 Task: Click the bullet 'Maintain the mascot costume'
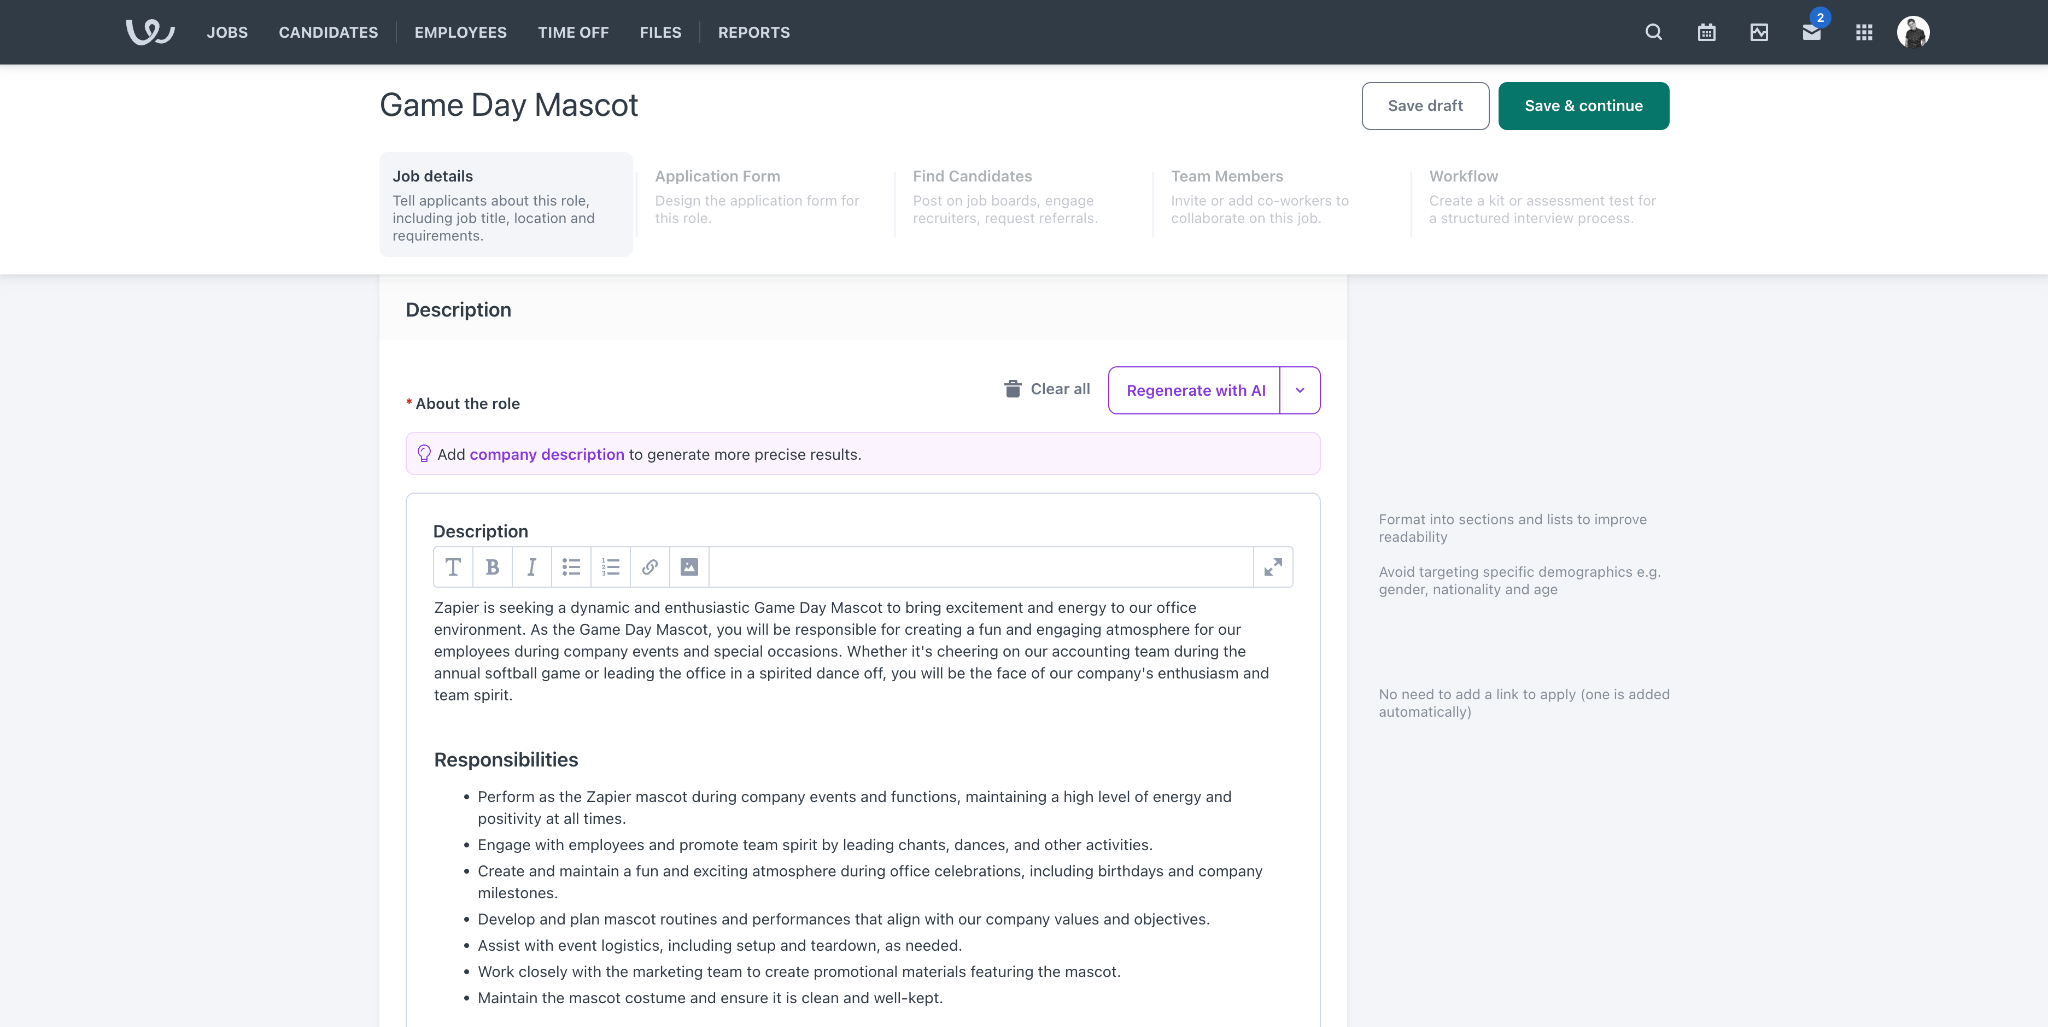710,997
